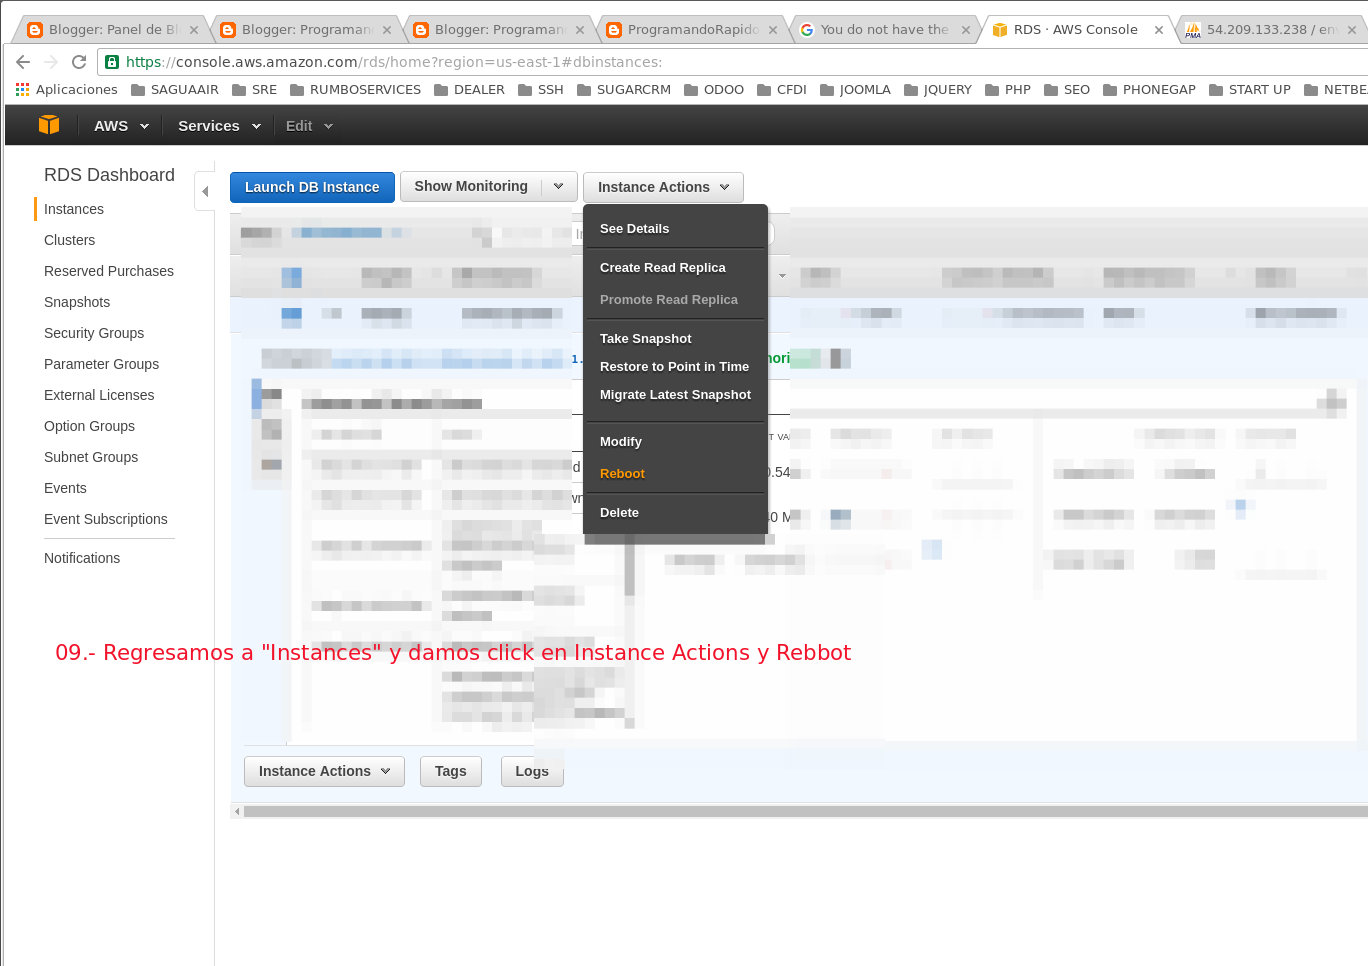Open Parameter Groups in sidebar

point(101,364)
